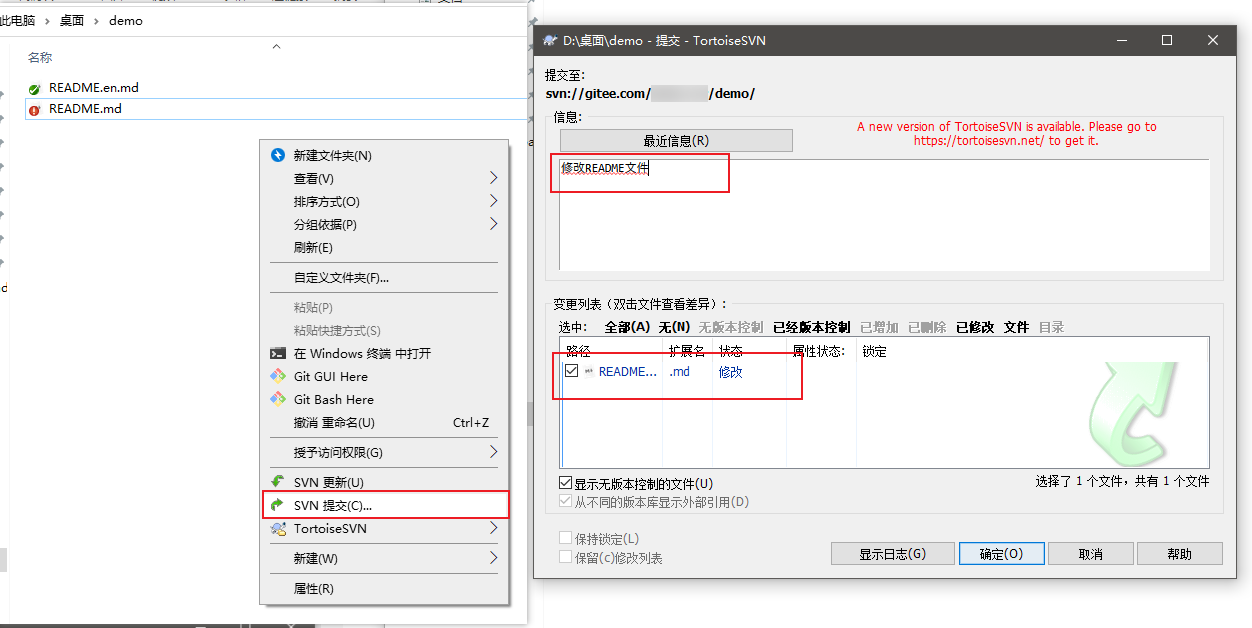Click the 取消 button

coord(1090,554)
